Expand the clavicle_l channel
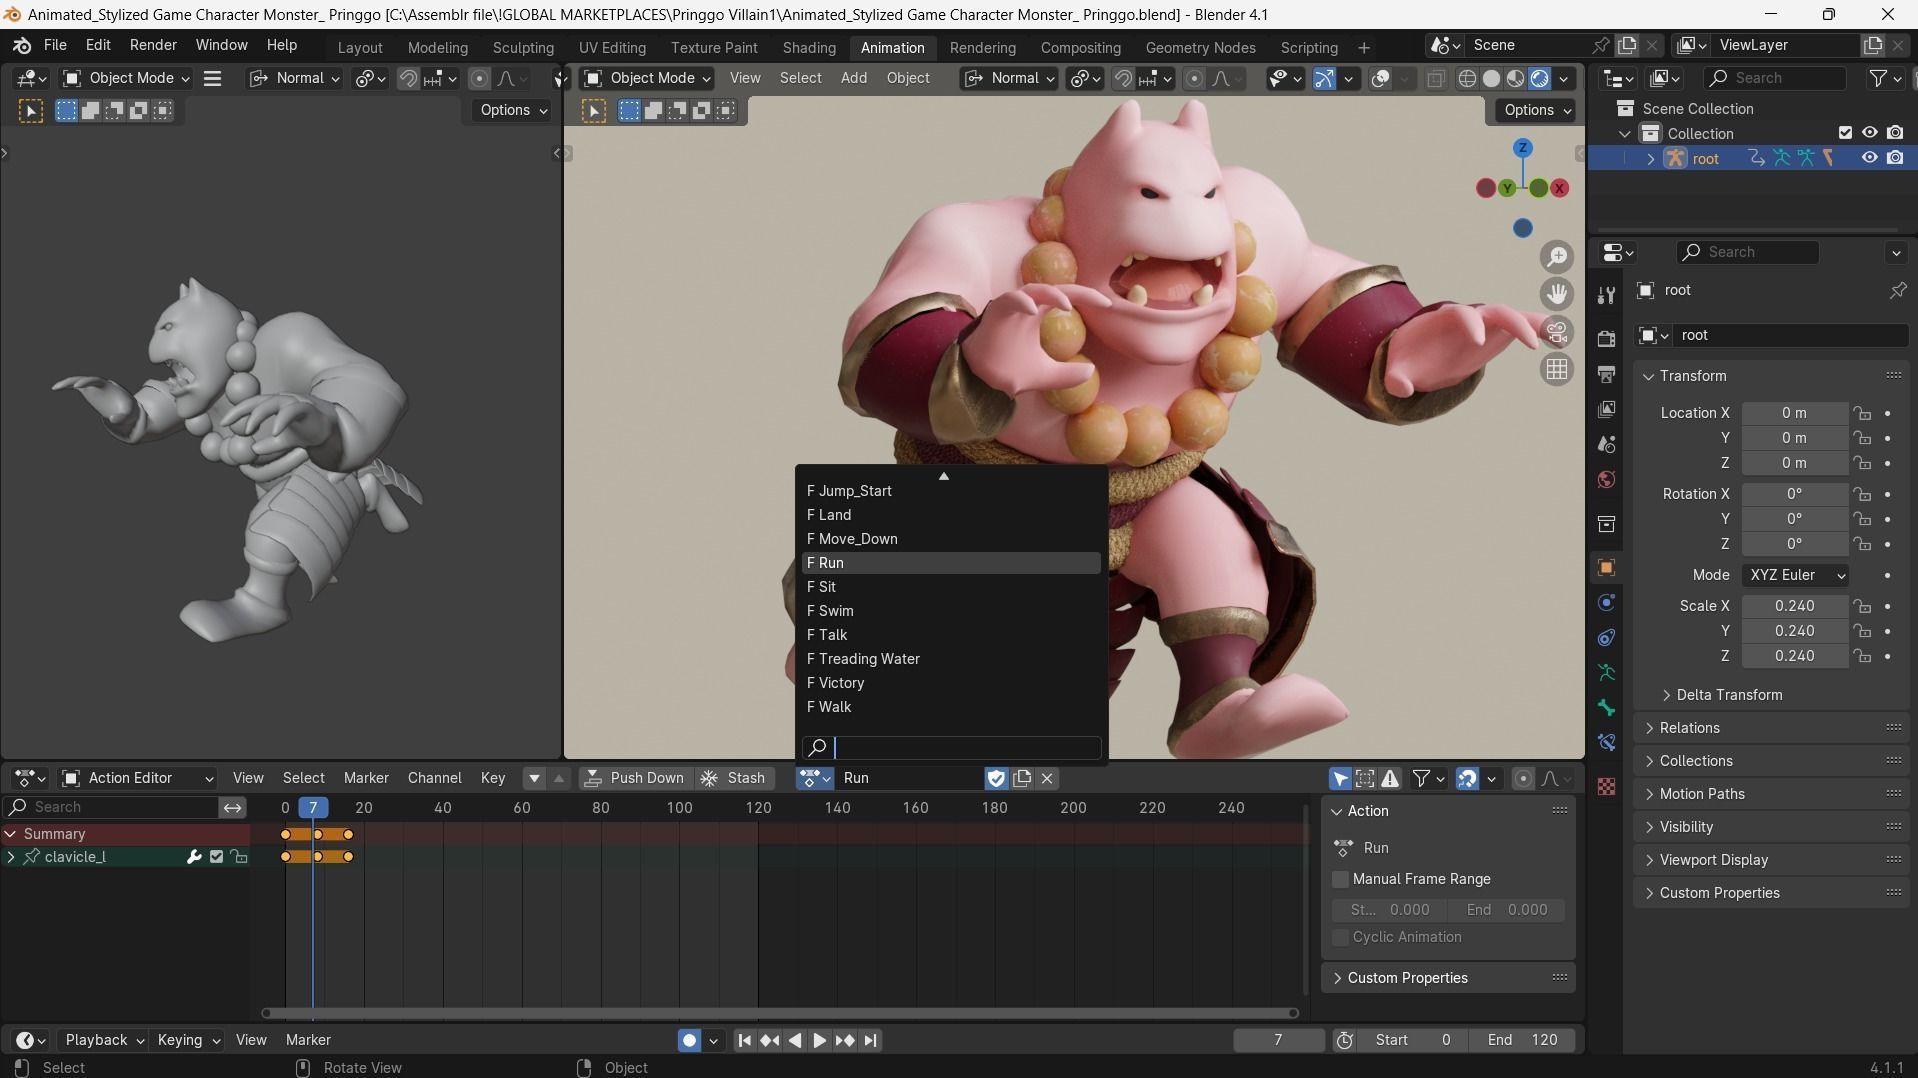 (11, 857)
